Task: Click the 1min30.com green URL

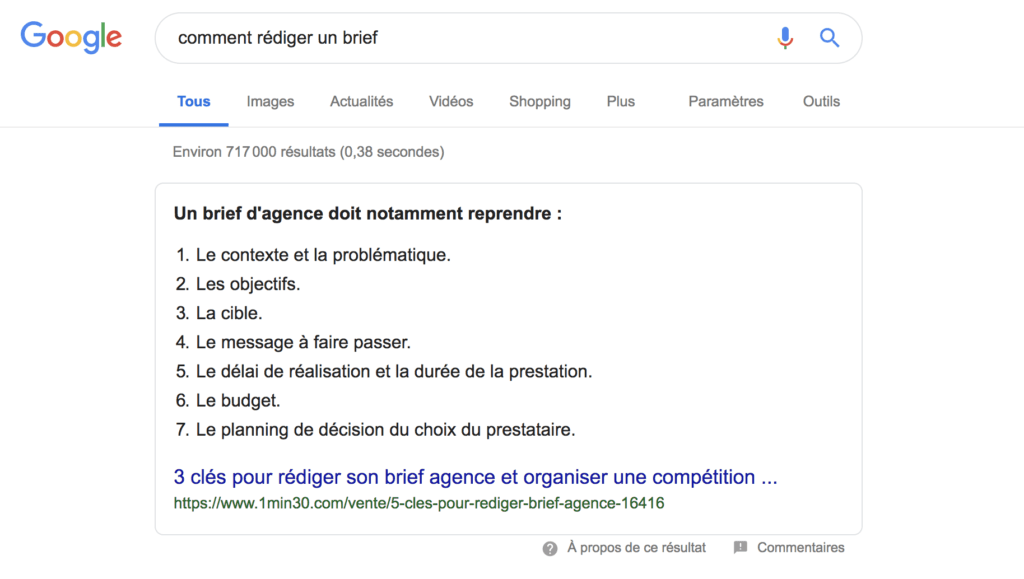Action: (419, 503)
